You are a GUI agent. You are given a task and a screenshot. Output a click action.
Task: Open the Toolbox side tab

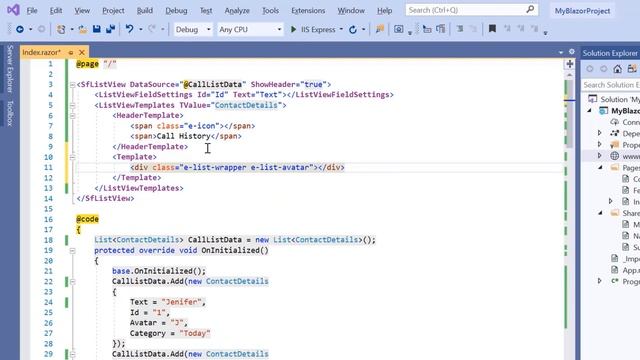[10, 113]
